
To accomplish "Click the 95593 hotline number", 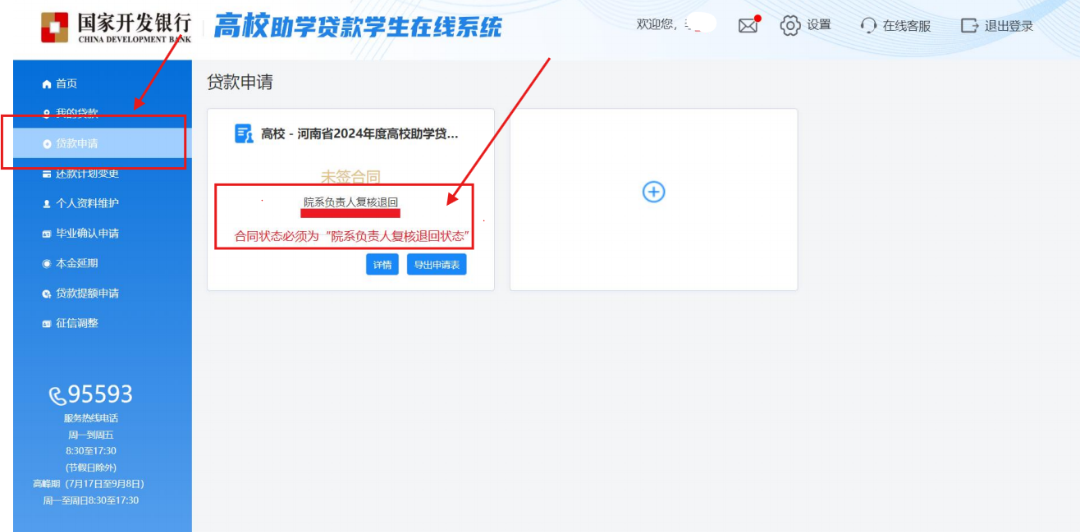I will (x=100, y=395).
